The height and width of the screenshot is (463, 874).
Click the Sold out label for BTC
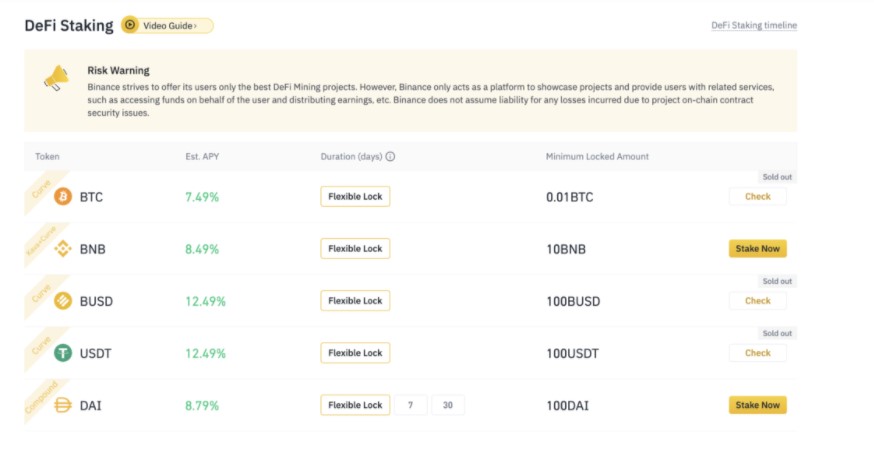[777, 177]
